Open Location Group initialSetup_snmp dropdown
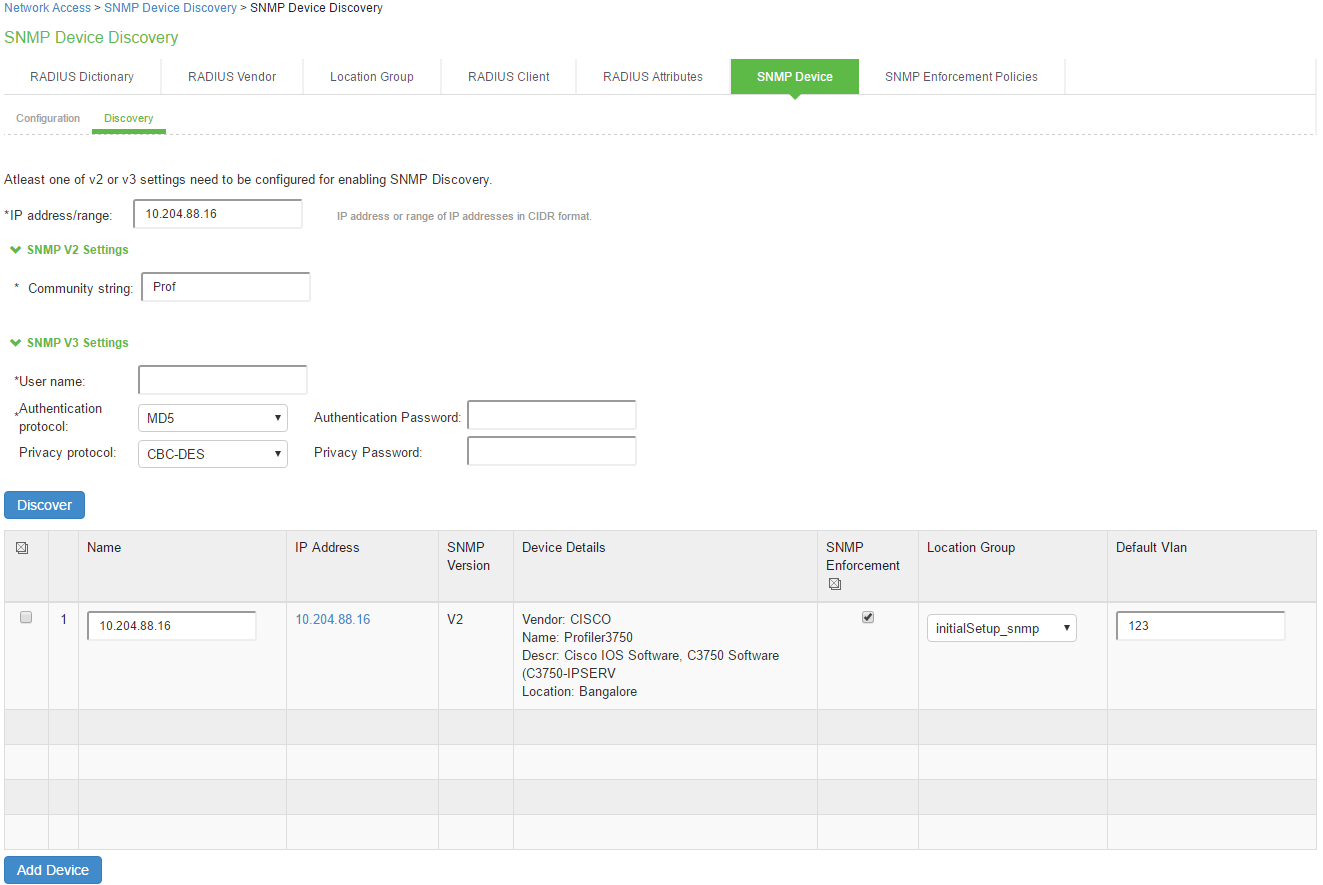 click(x=1001, y=628)
